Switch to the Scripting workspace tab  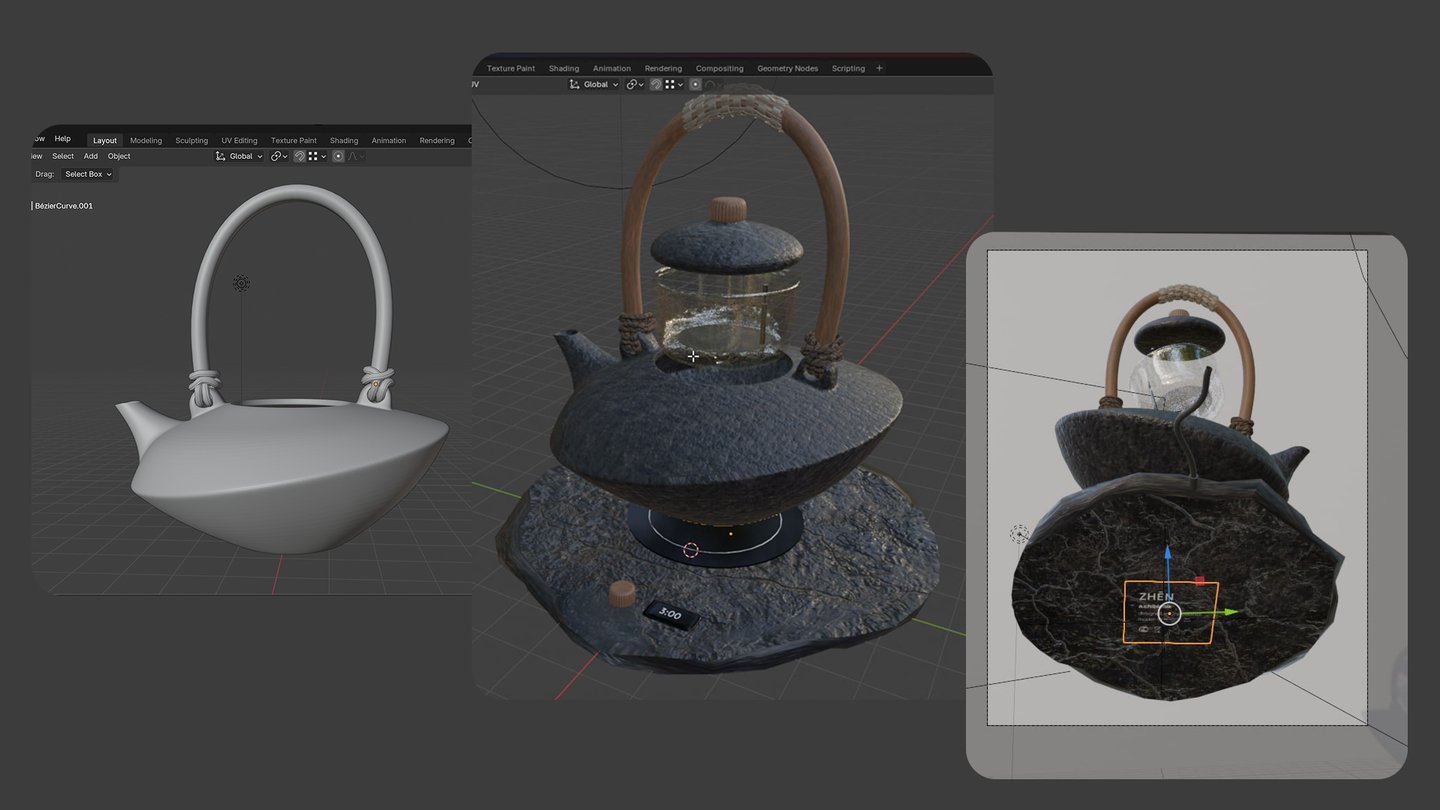click(x=848, y=69)
